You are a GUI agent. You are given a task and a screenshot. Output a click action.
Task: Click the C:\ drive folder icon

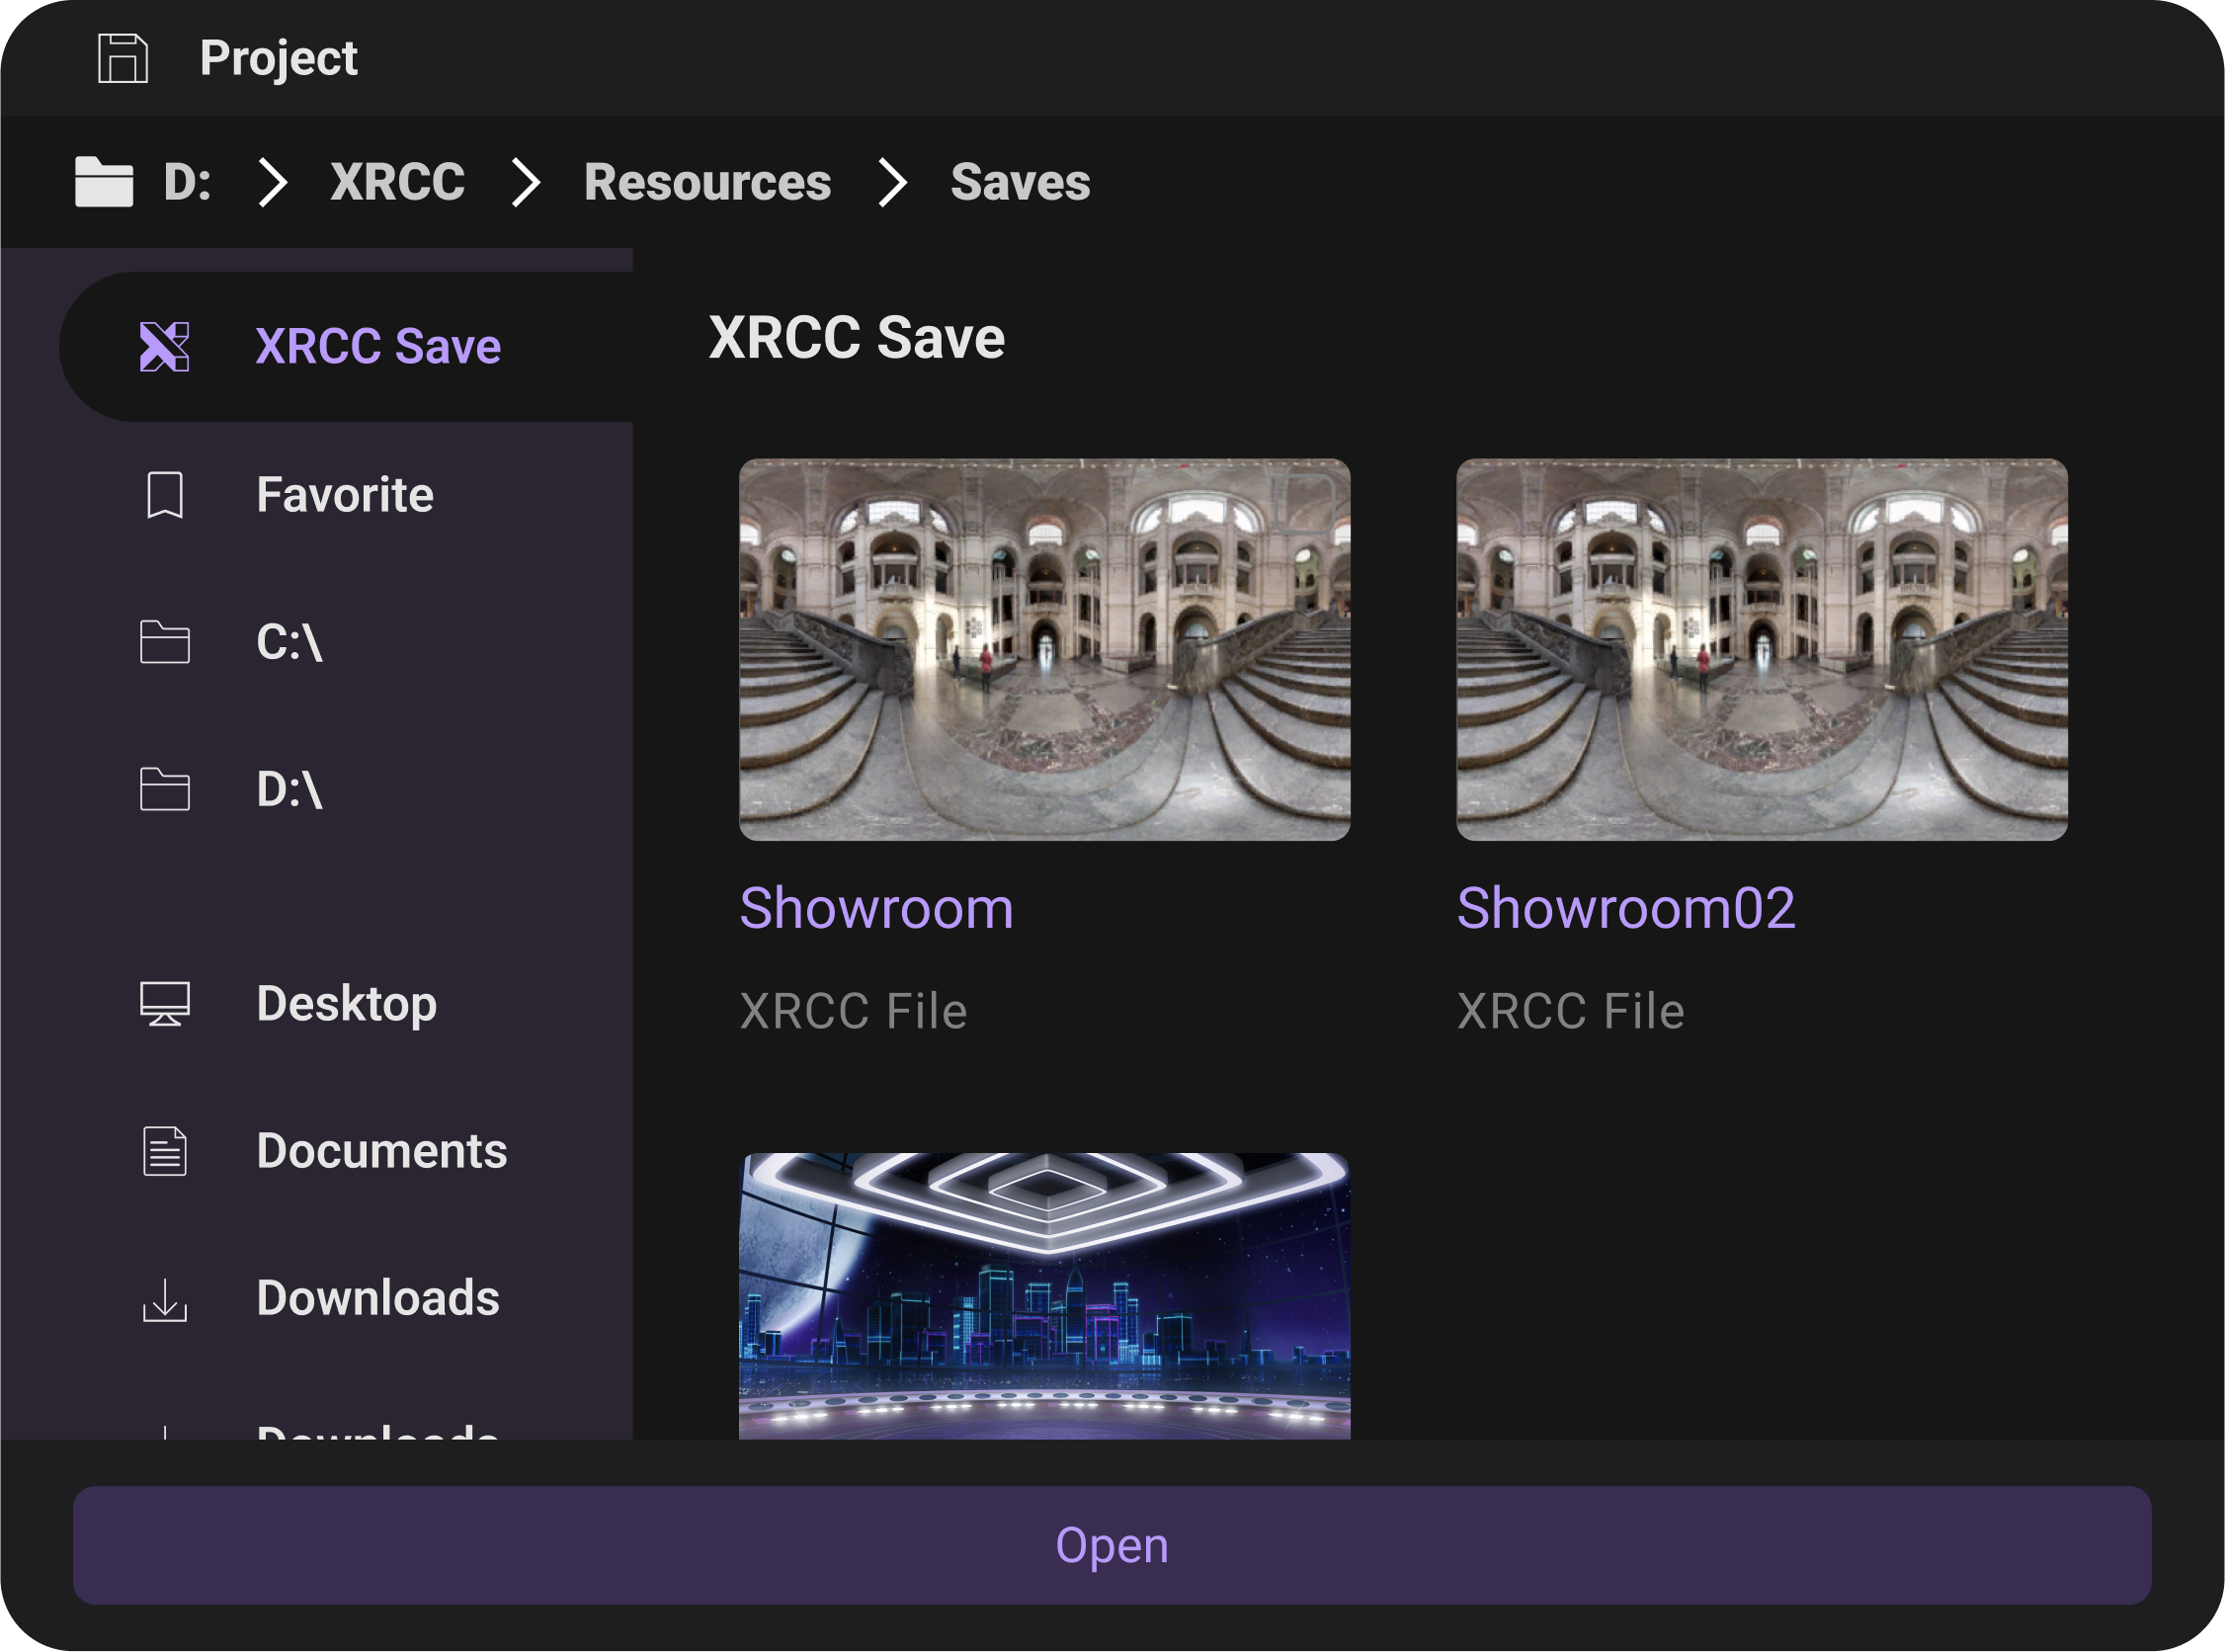click(x=165, y=642)
